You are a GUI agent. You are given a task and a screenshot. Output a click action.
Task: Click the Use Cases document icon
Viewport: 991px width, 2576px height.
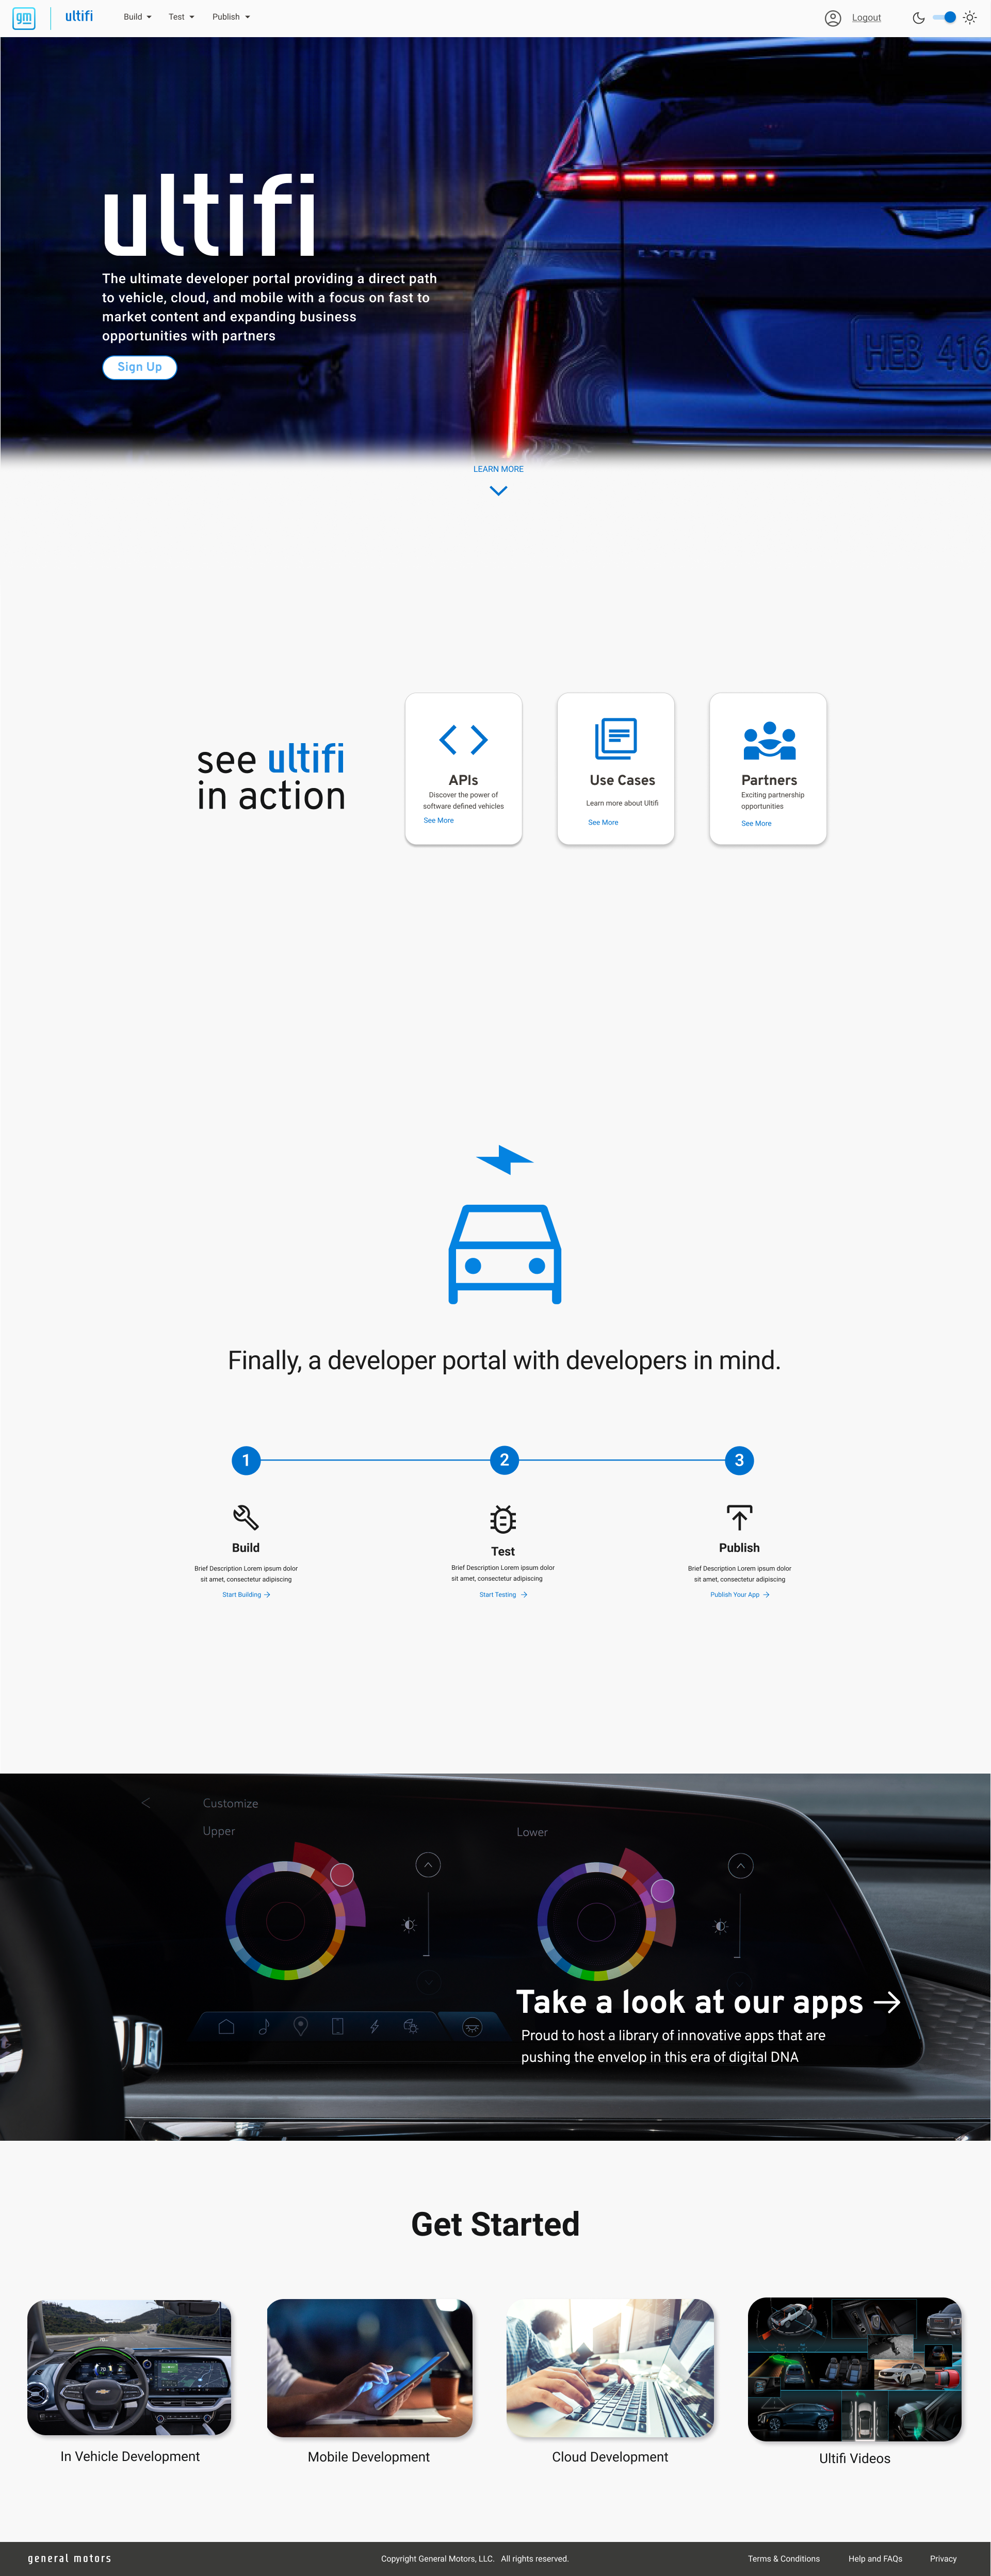pyautogui.click(x=616, y=739)
